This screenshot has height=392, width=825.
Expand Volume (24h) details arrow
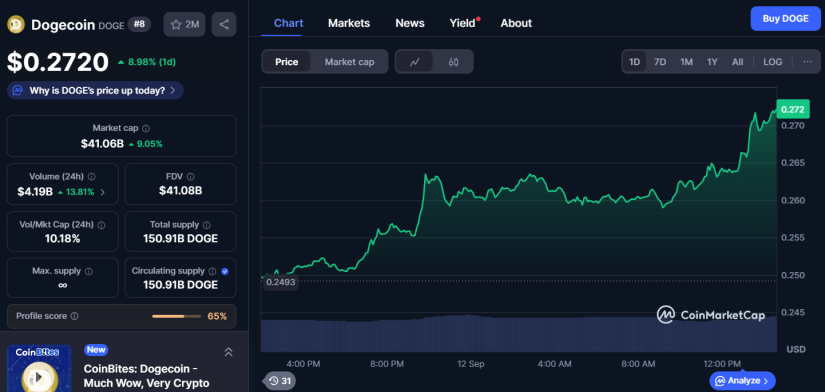102,192
